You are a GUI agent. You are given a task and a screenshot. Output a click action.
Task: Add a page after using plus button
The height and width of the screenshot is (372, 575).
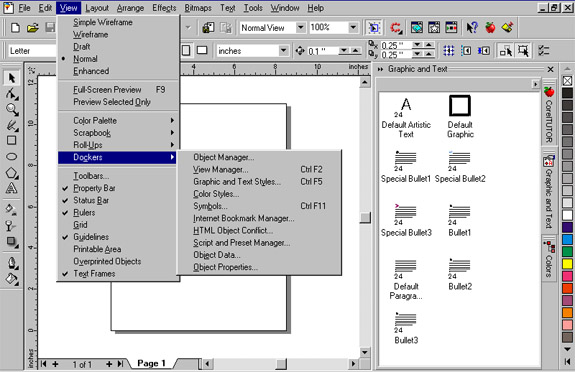(109, 364)
